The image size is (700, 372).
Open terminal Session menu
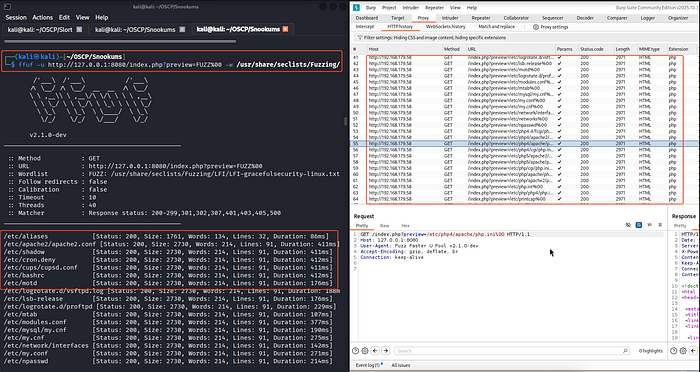[16, 17]
